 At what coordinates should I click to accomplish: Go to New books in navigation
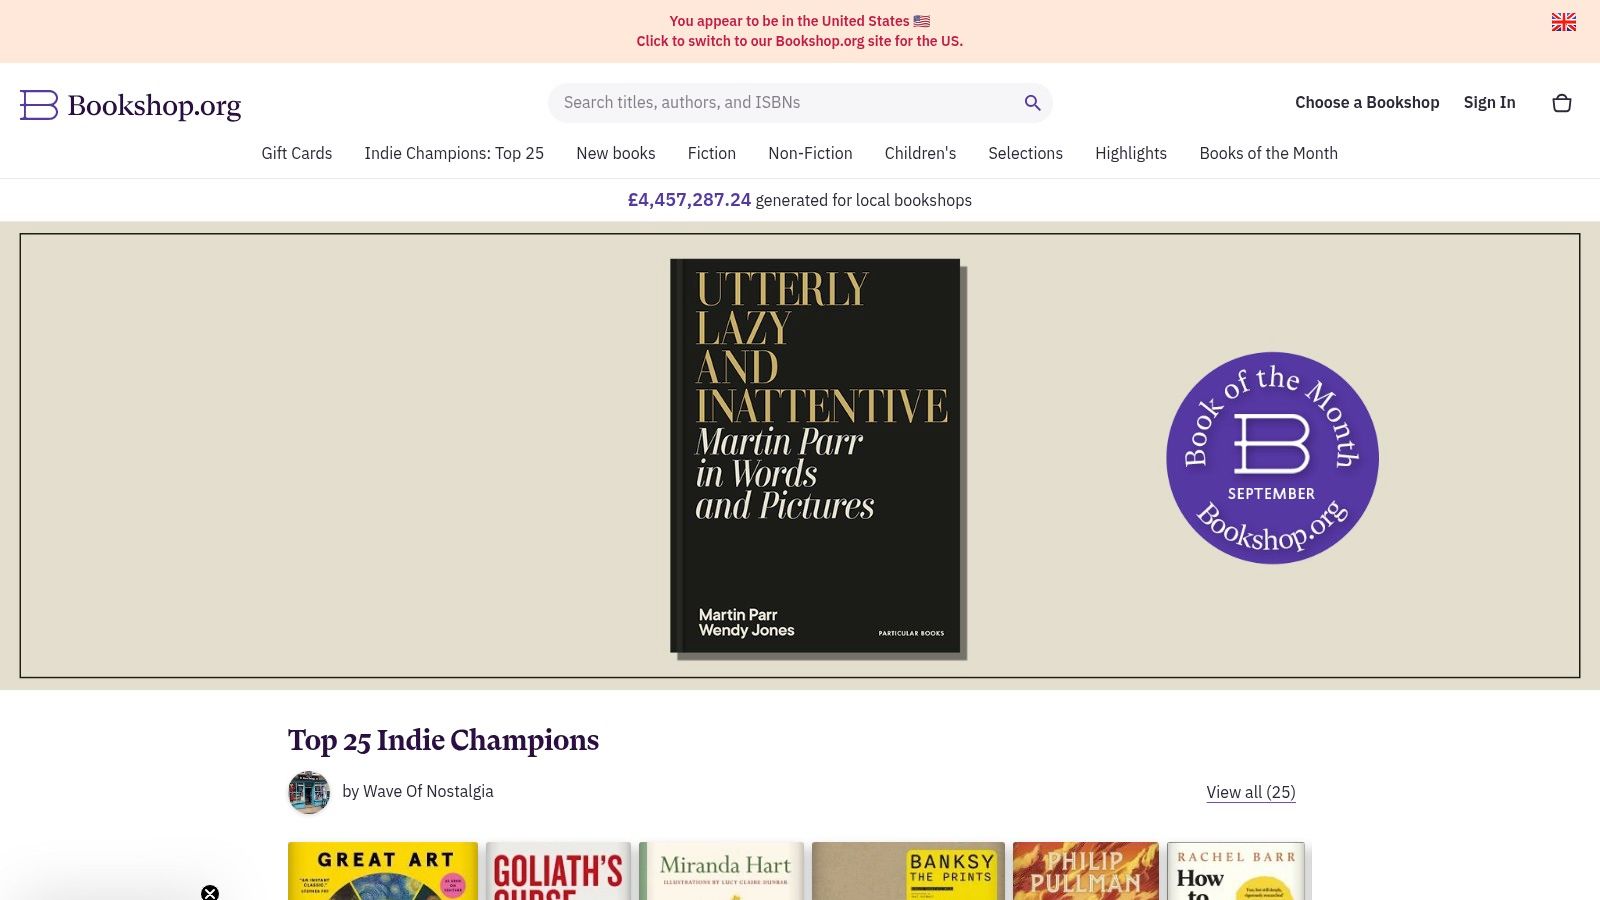pyautogui.click(x=616, y=153)
